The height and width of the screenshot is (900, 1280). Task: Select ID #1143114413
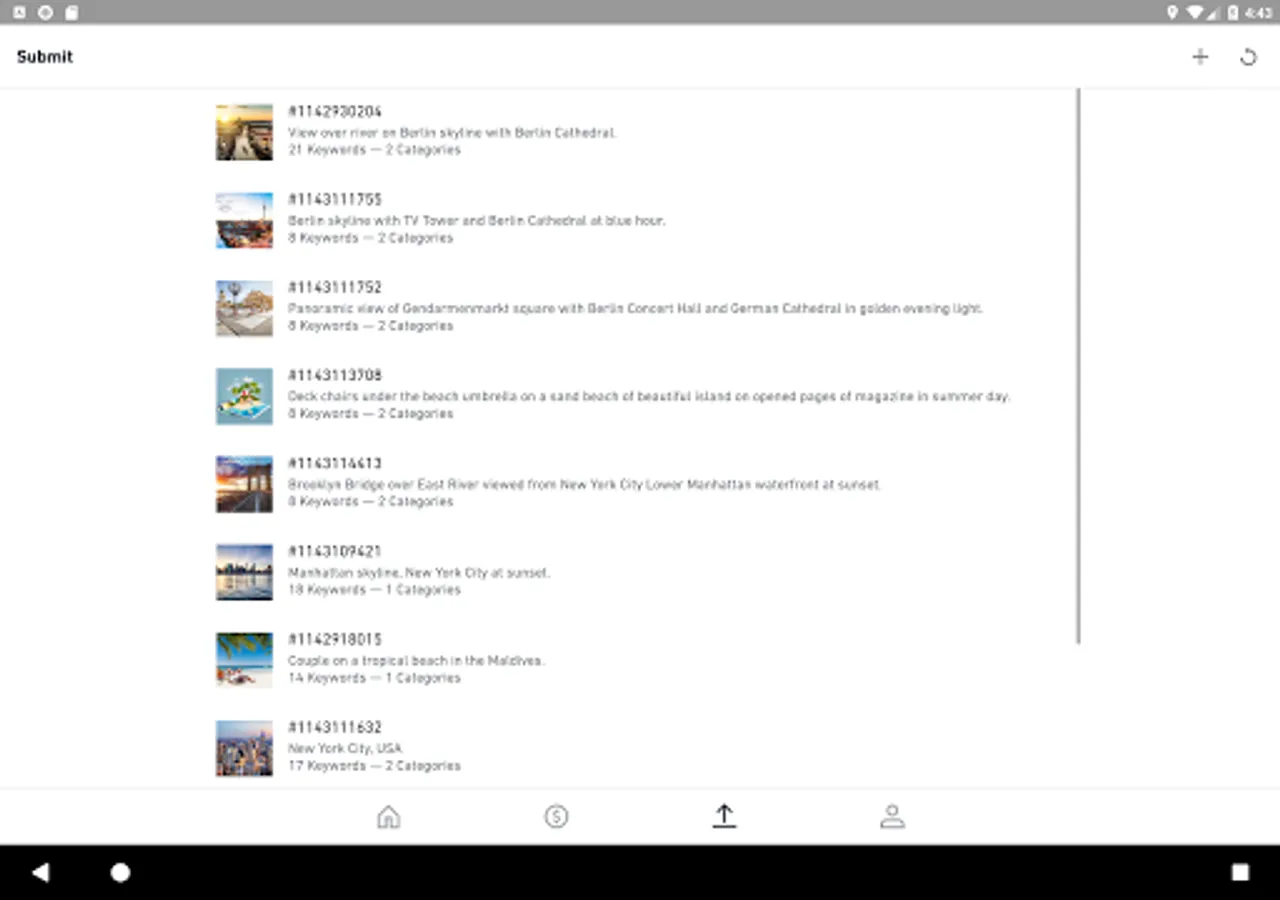point(335,464)
